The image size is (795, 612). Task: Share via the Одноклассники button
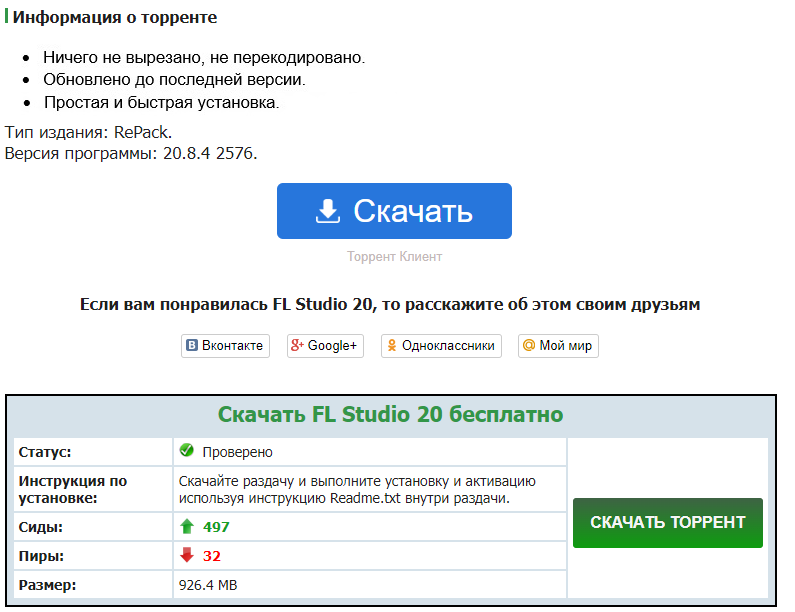[441, 346]
